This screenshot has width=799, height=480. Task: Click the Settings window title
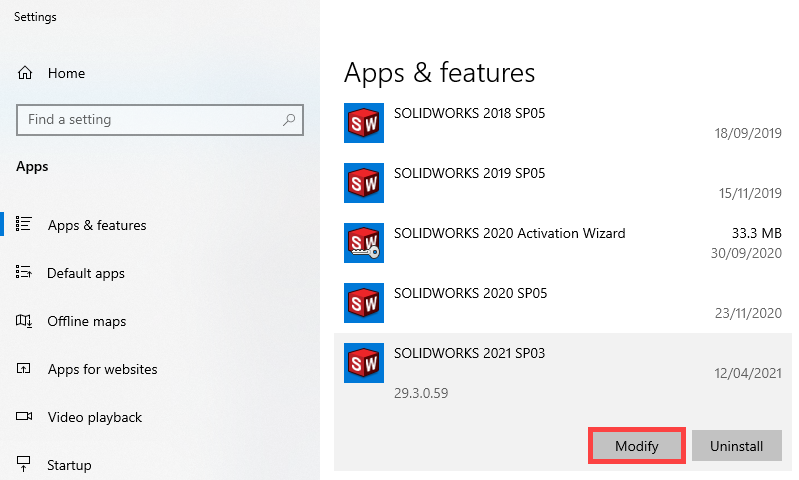[x=35, y=17]
